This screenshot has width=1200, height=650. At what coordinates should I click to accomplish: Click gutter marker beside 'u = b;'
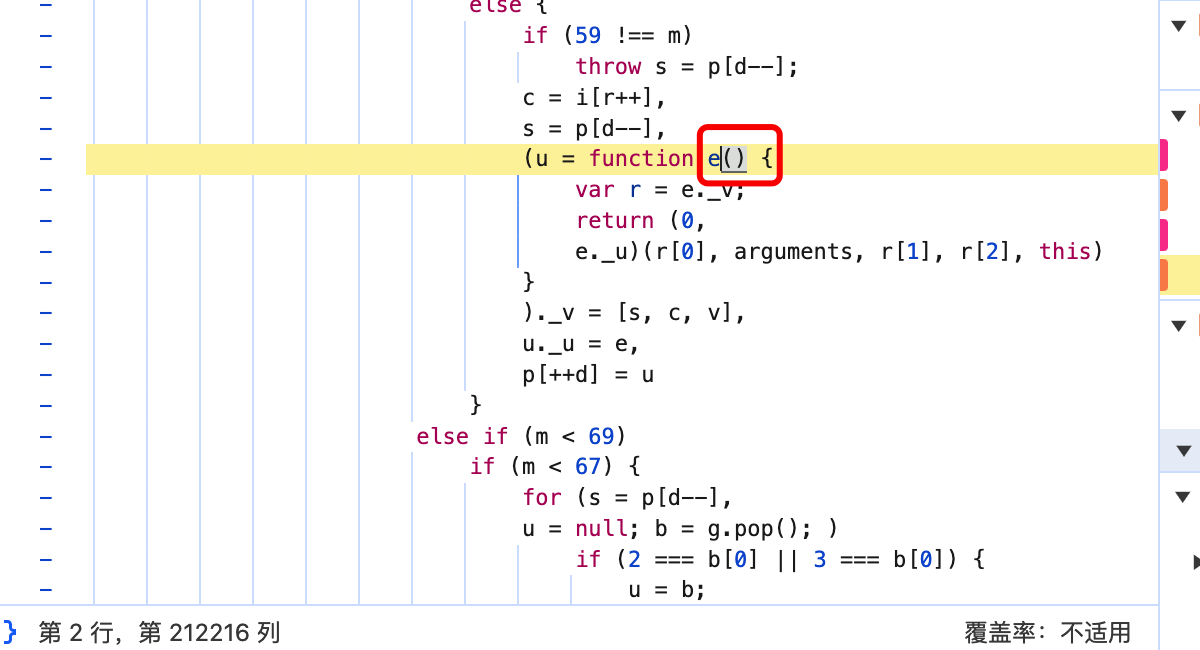tap(46, 590)
